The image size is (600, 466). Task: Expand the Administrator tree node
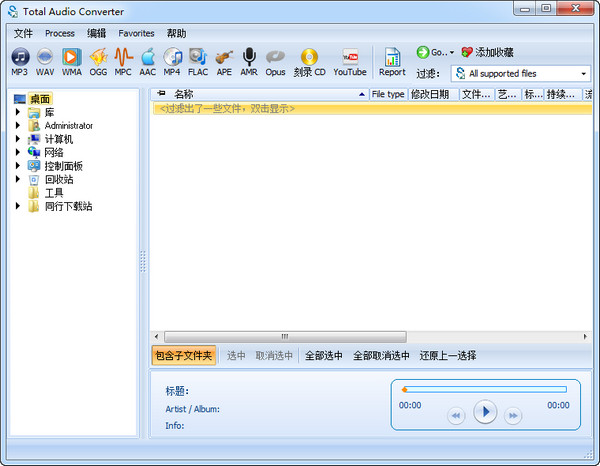pyautogui.click(x=17, y=126)
